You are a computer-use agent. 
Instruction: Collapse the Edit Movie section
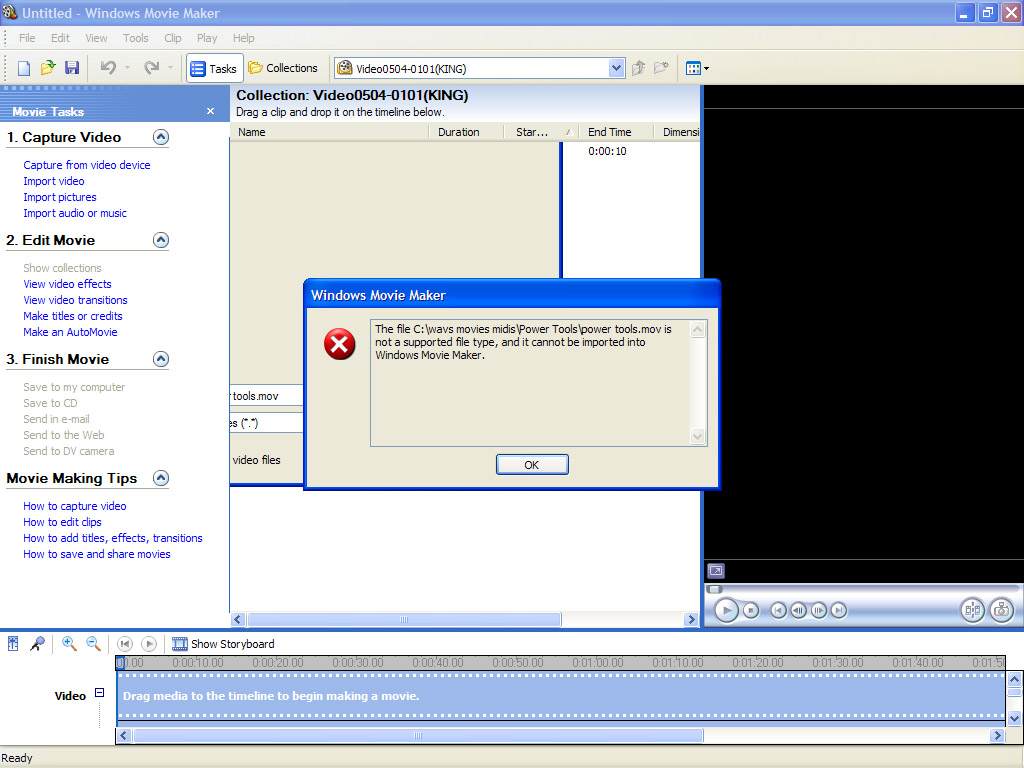(x=161, y=240)
